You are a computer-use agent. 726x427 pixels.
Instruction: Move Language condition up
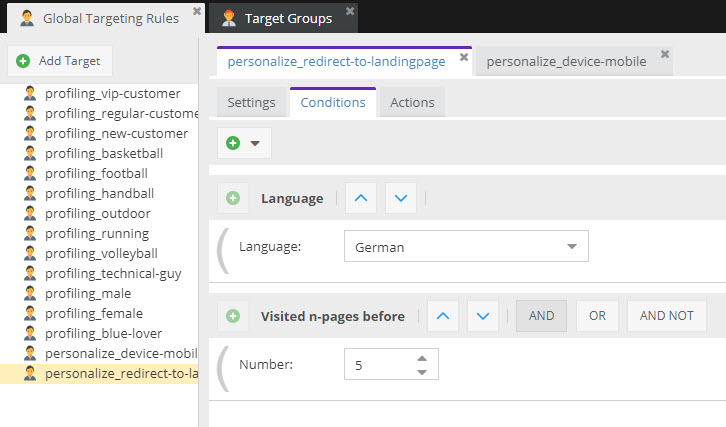coord(361,198)
